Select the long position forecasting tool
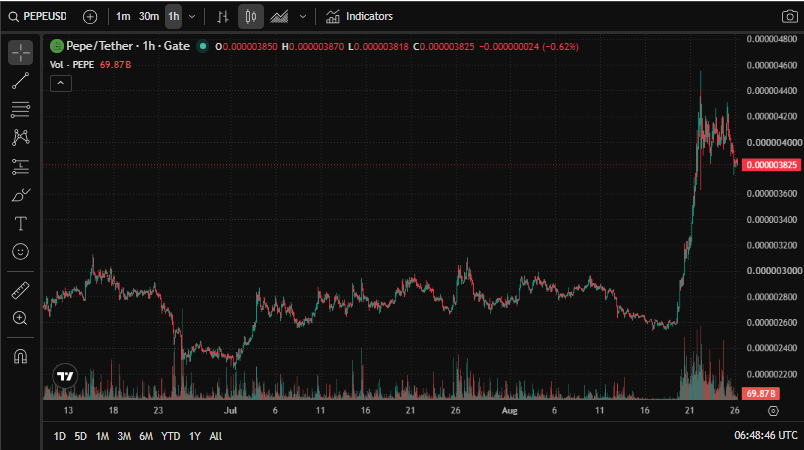This screenshot has height=450, width=804. (x=21, y=167)
